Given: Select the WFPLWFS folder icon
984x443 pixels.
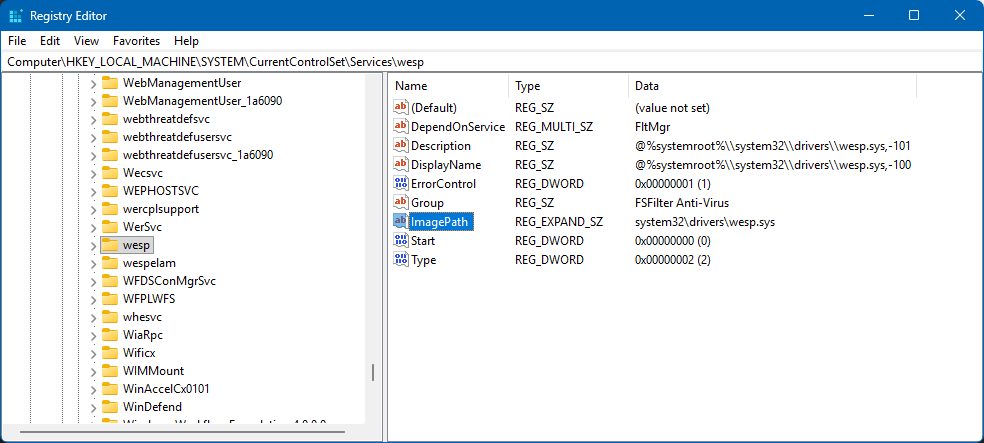Looking at the screenshot, I should point(110,299).
